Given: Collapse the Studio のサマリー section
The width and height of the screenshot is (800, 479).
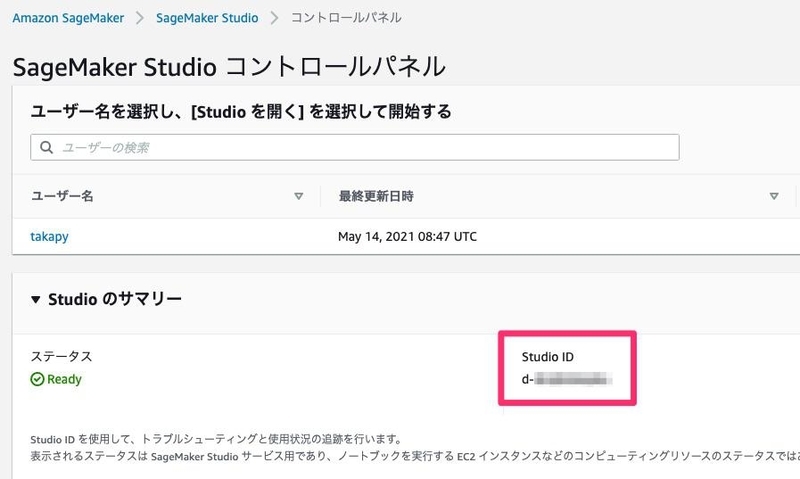Looking at the screenshot, I should 35,299.
